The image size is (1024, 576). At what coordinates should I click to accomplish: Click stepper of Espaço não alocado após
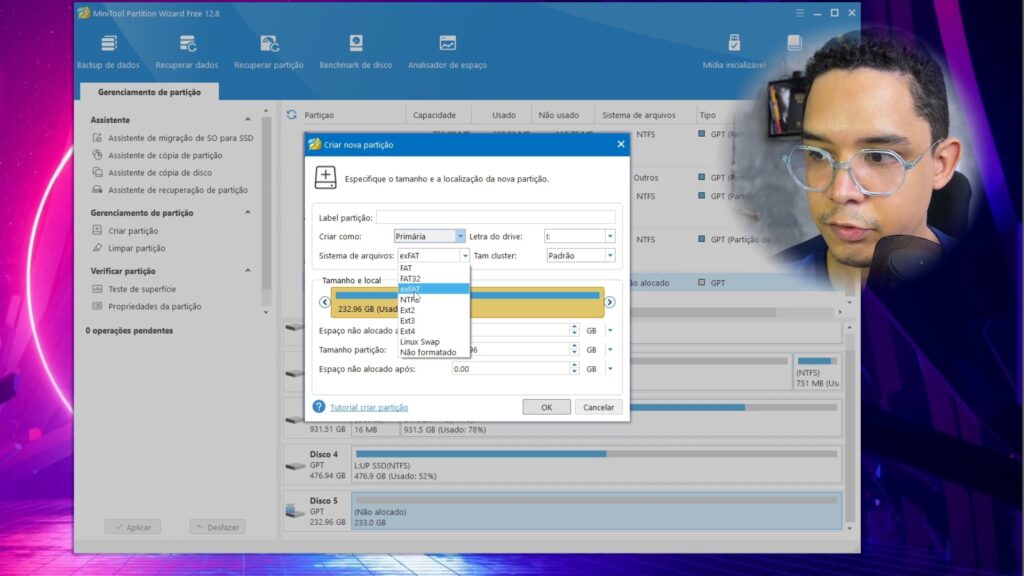tap(574, 369)
